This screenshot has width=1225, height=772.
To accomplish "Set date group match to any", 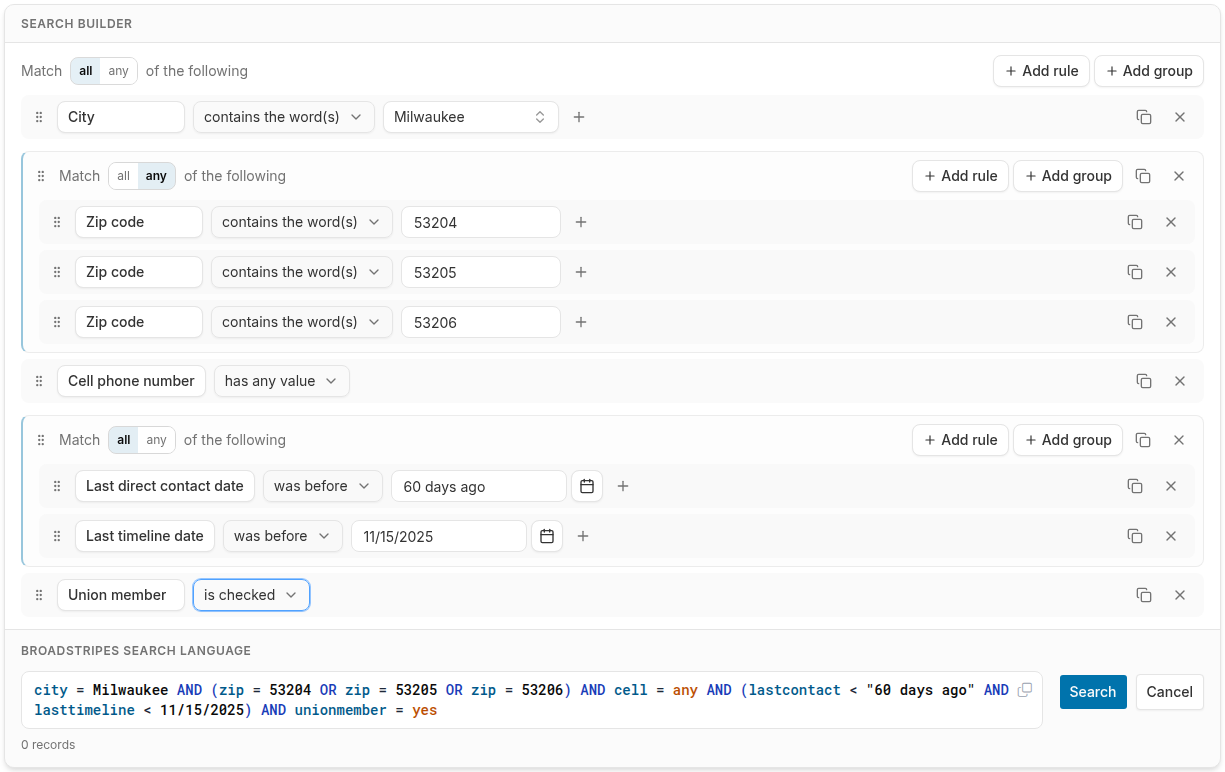I will pos(157,440).
